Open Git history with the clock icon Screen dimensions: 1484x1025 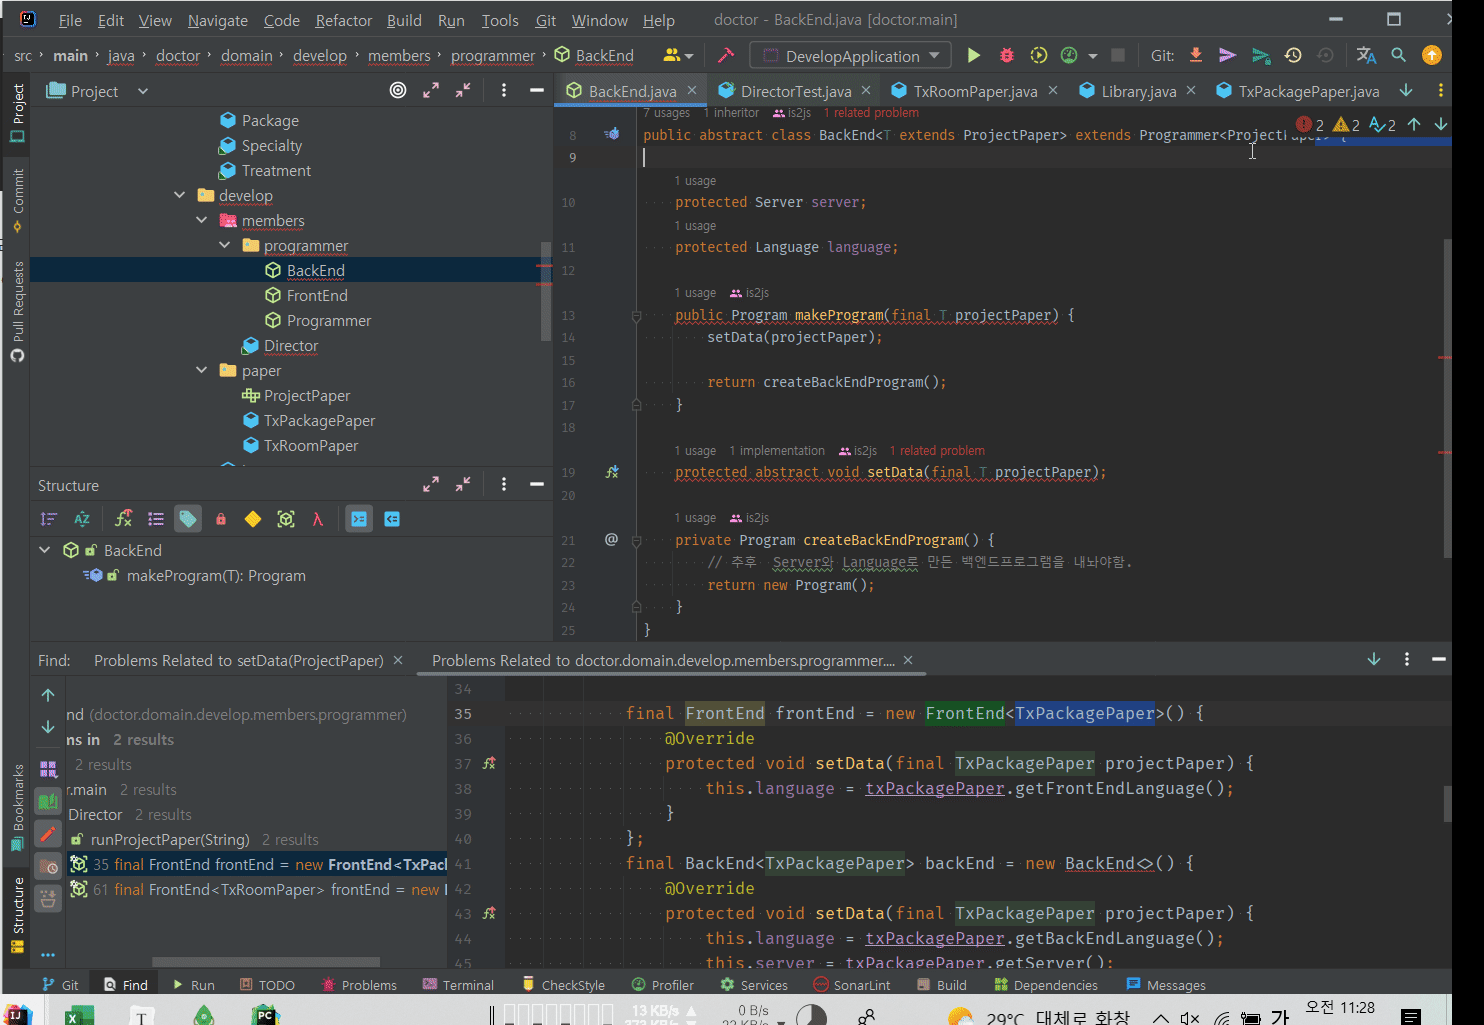click(x=1293, y=56)
